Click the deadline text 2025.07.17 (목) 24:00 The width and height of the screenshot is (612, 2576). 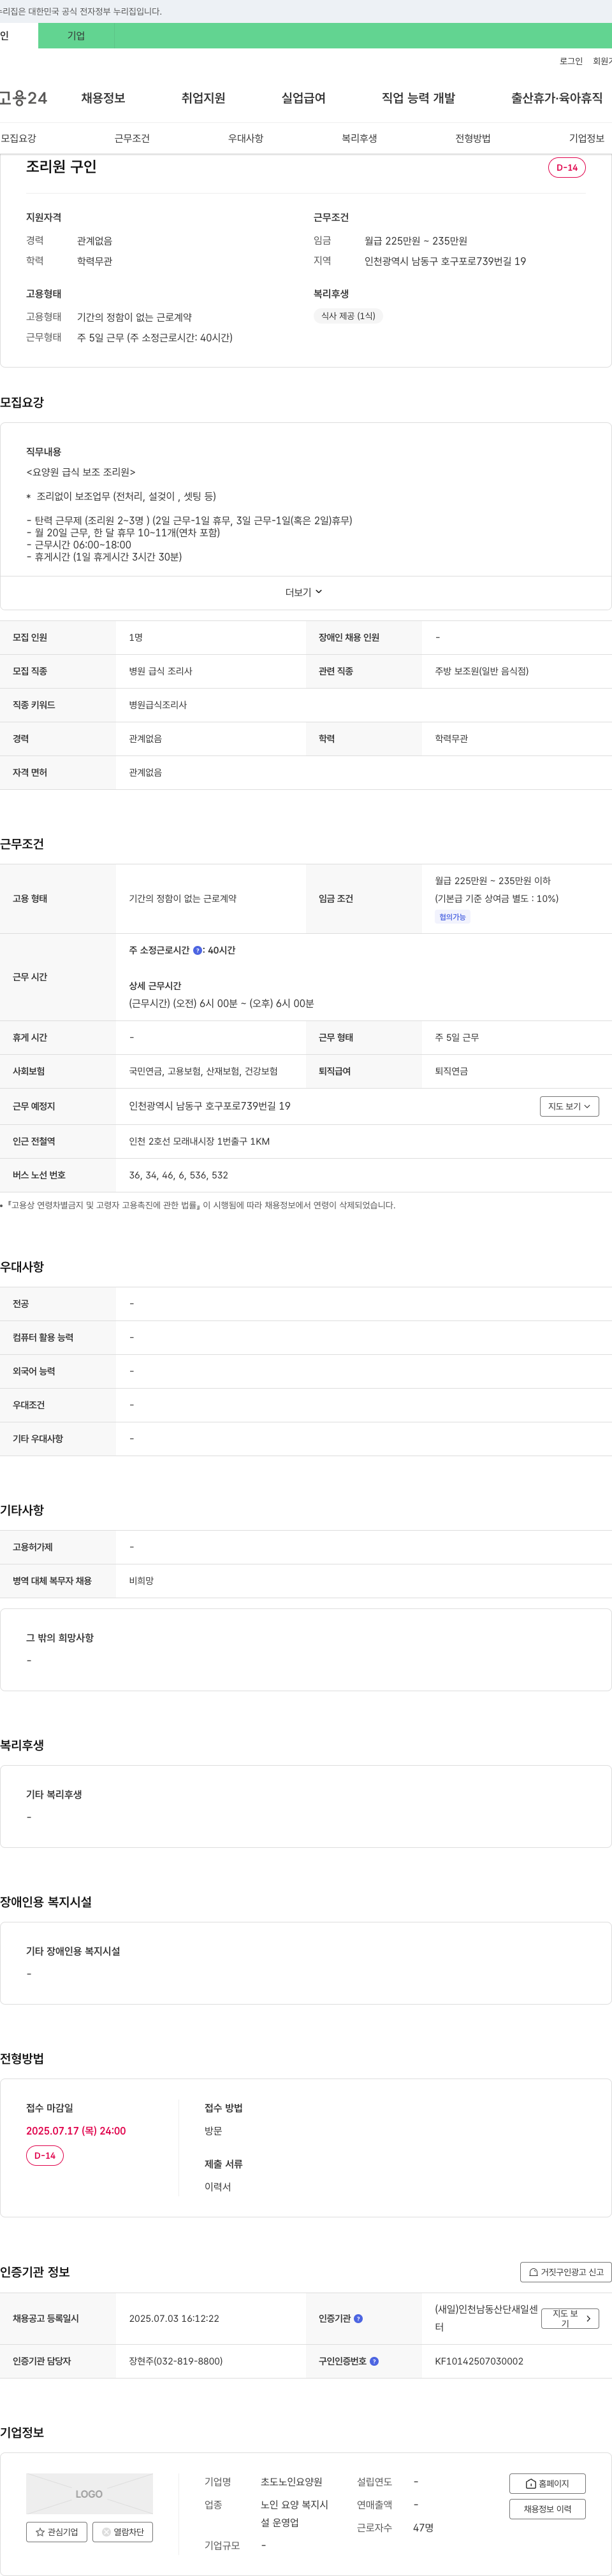pyautogui.click(x=76, y=2131)
